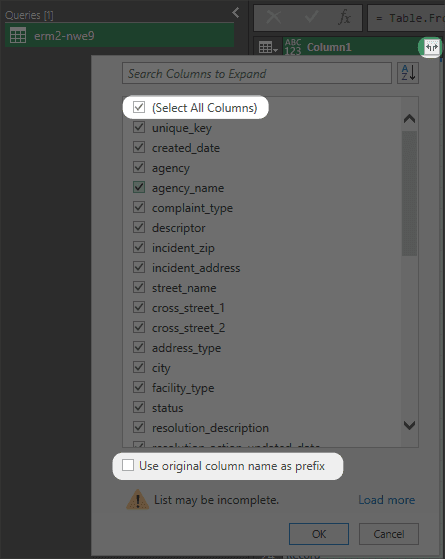
Task: Uncheck the unique_key checkbox
Action: [139, 127]
